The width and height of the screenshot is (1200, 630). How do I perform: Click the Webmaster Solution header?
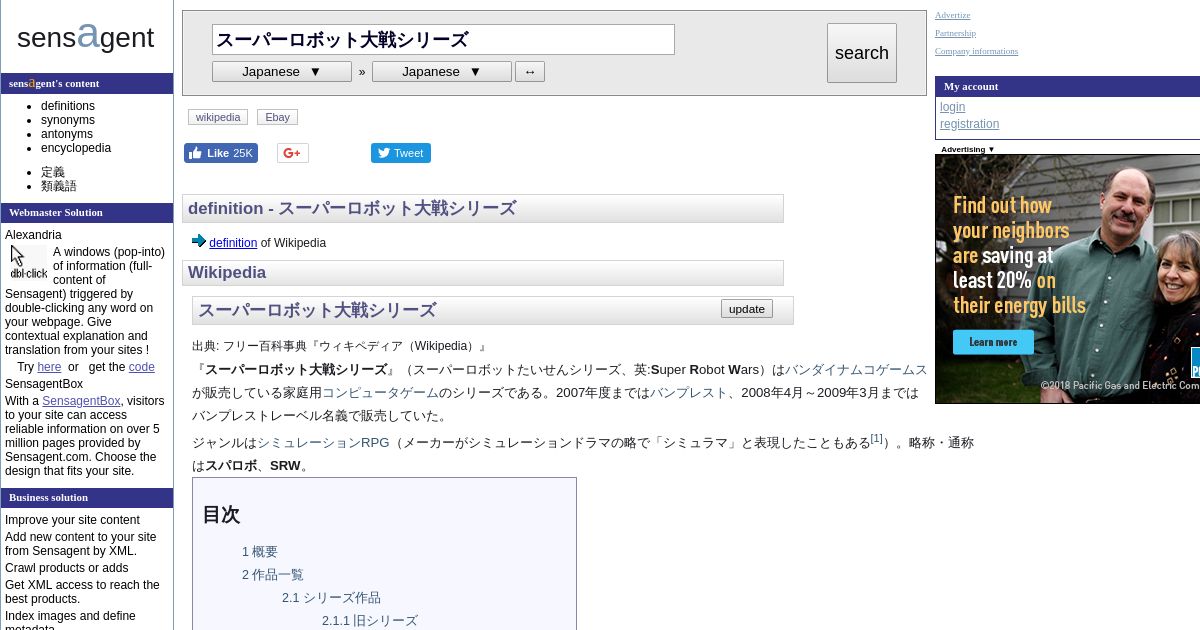pos(87,213)
